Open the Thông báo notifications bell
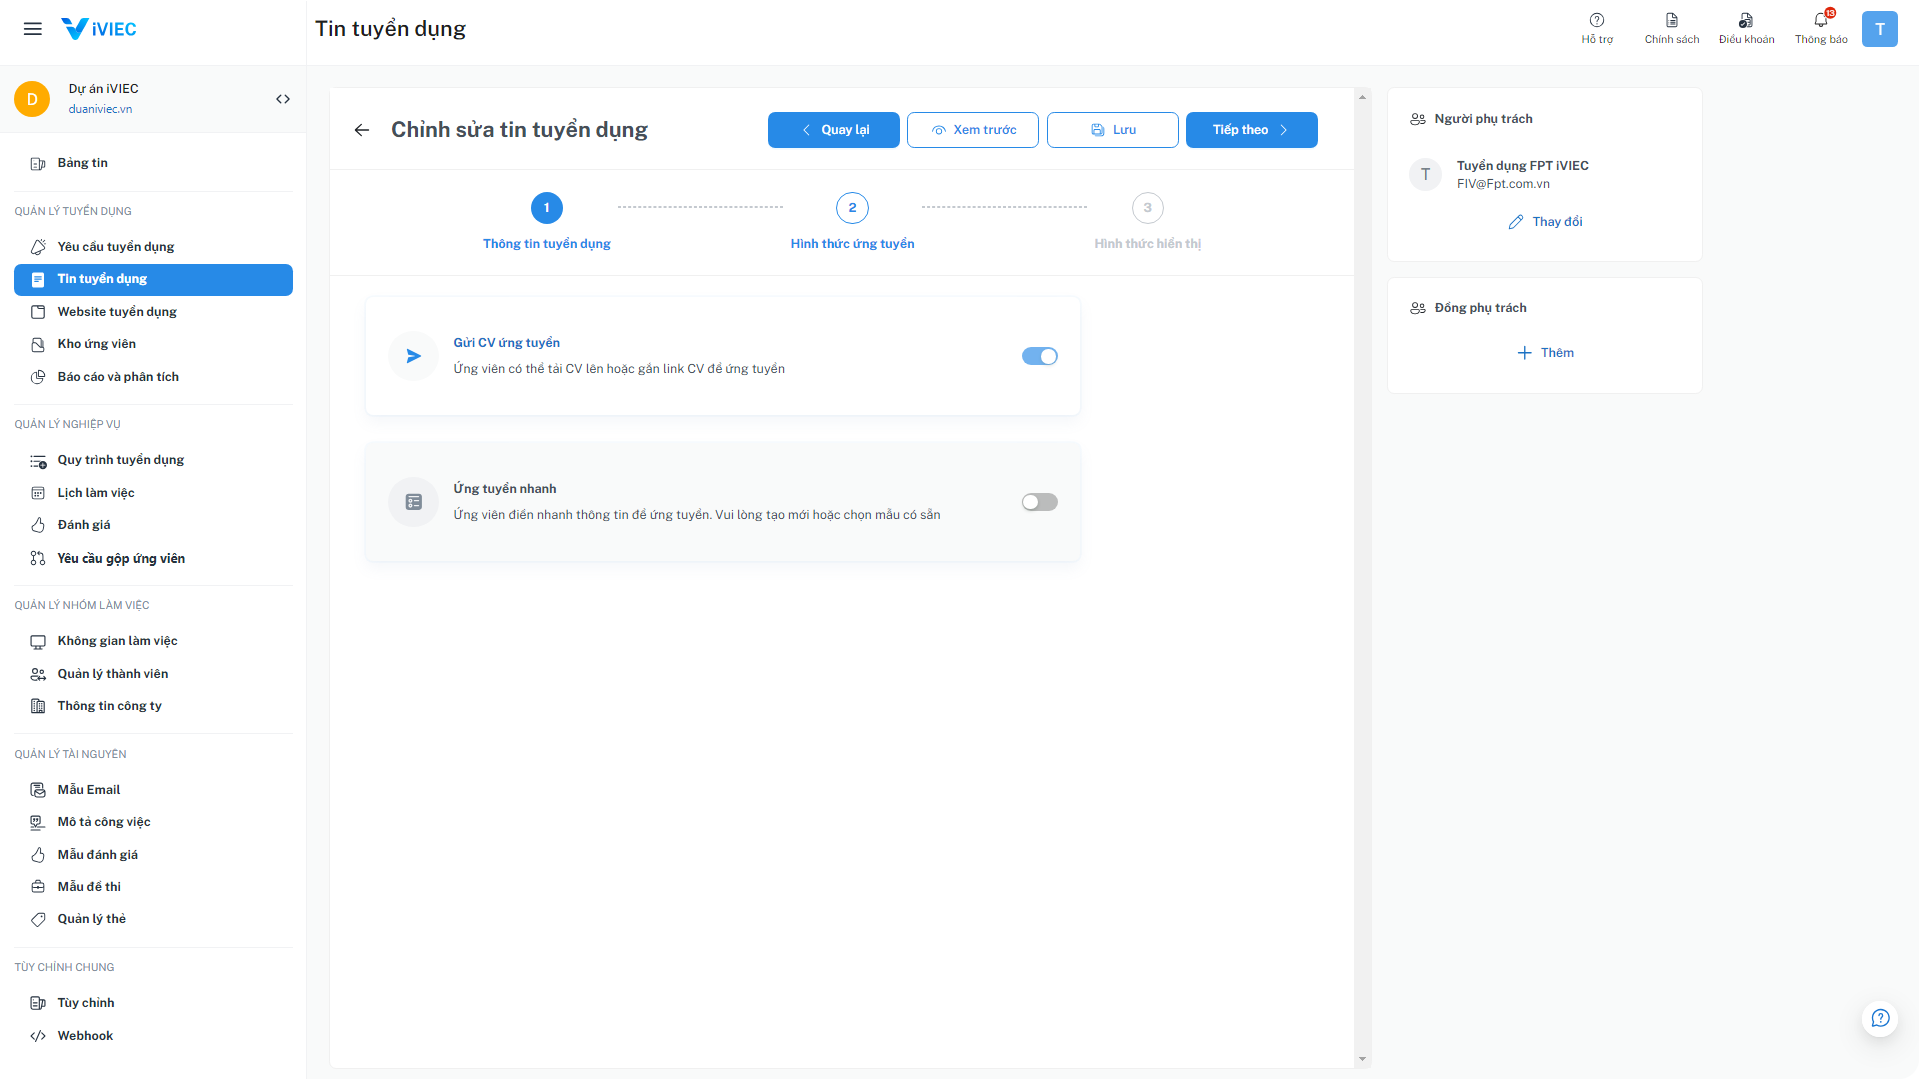This screenshot has width=1919, height=1079. (x=1821, y=21)
